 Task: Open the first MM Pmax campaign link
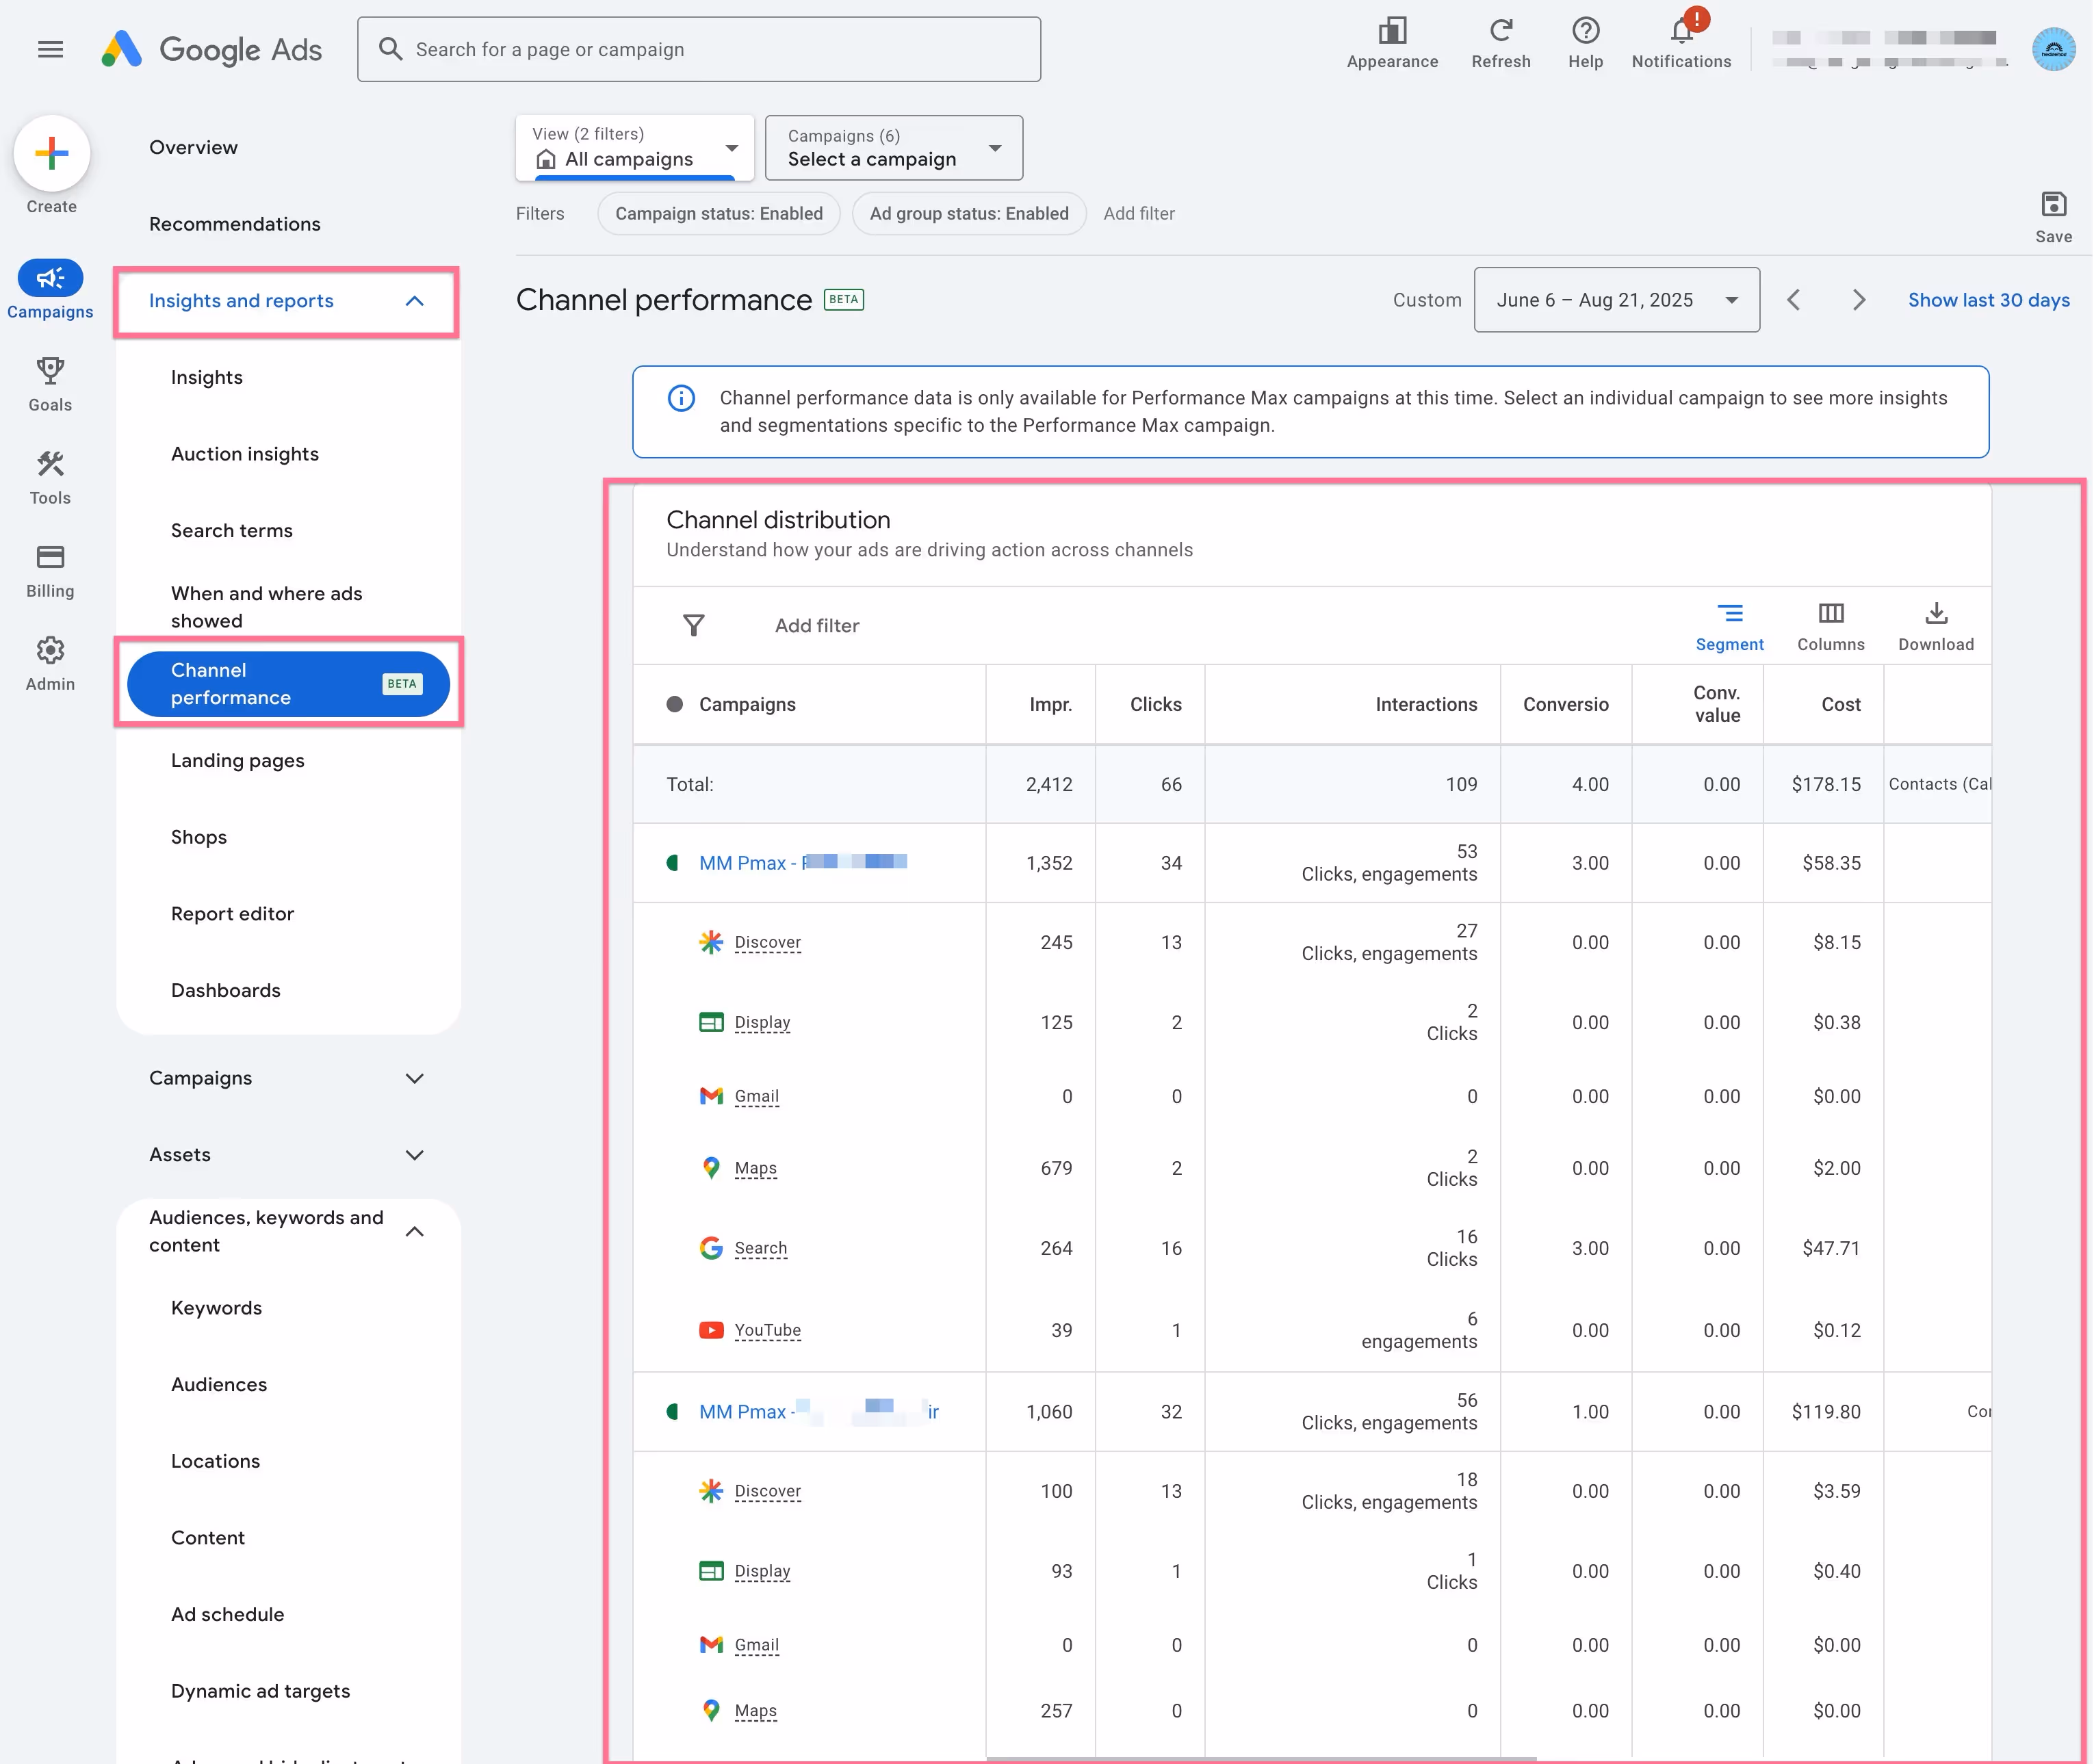(x=803, y=863)
